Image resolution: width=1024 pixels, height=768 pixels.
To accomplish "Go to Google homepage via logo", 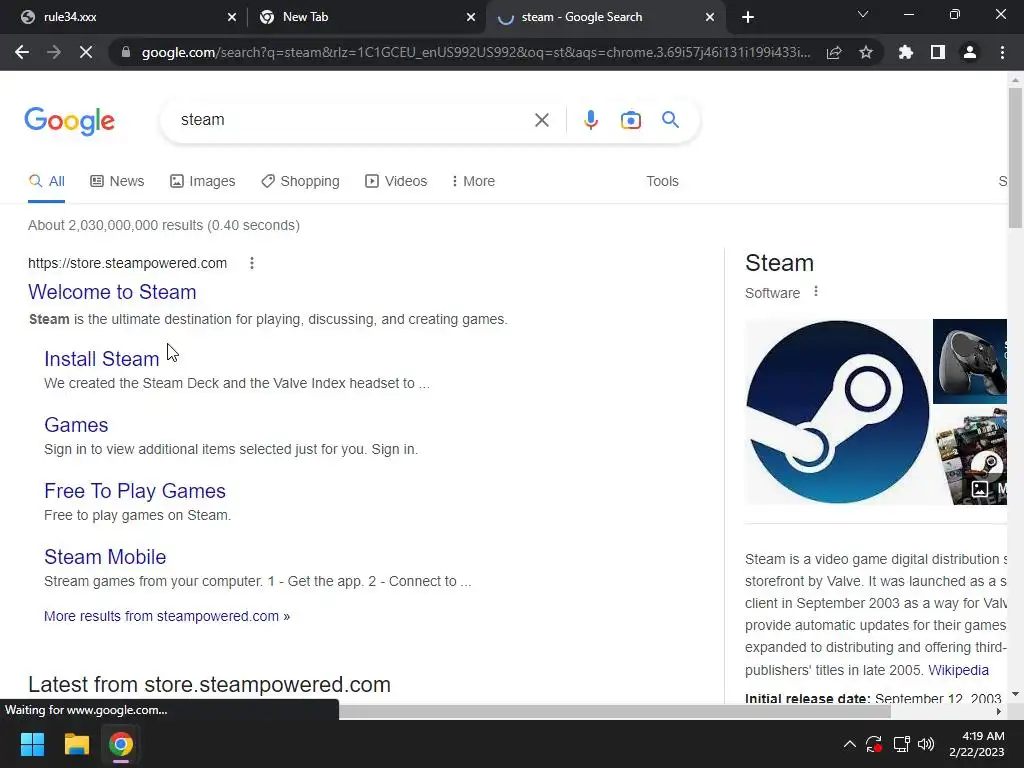I will (x=69, y=121).
